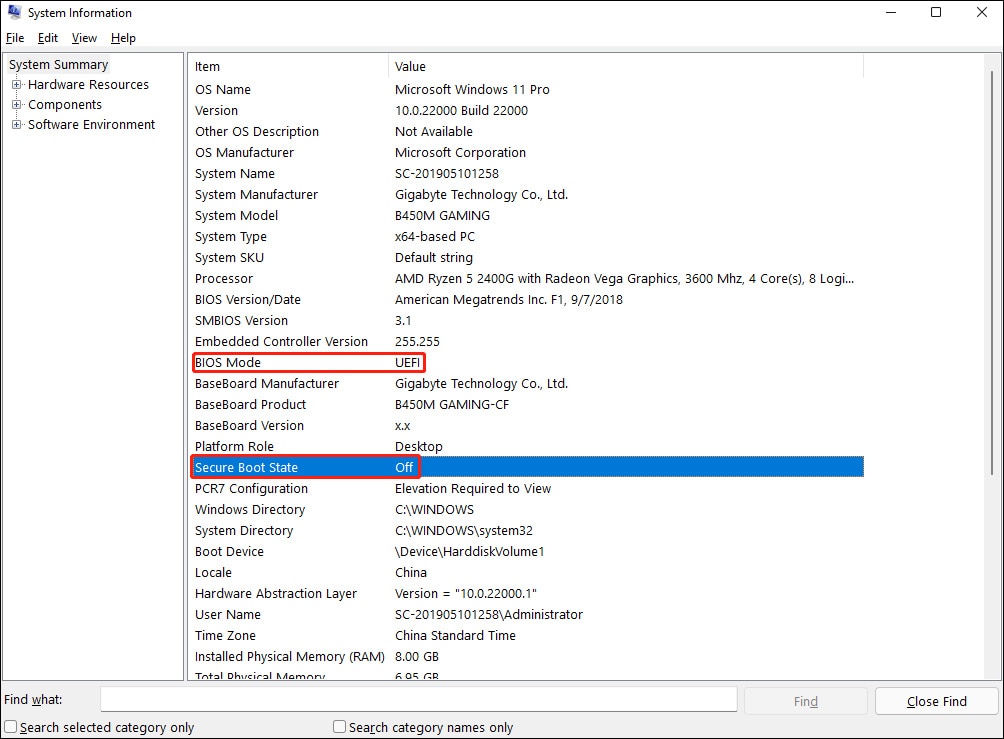This screenshot has width=1004, height=739.
Task: Select the System Manufacturer row
Action: point(527,195)
